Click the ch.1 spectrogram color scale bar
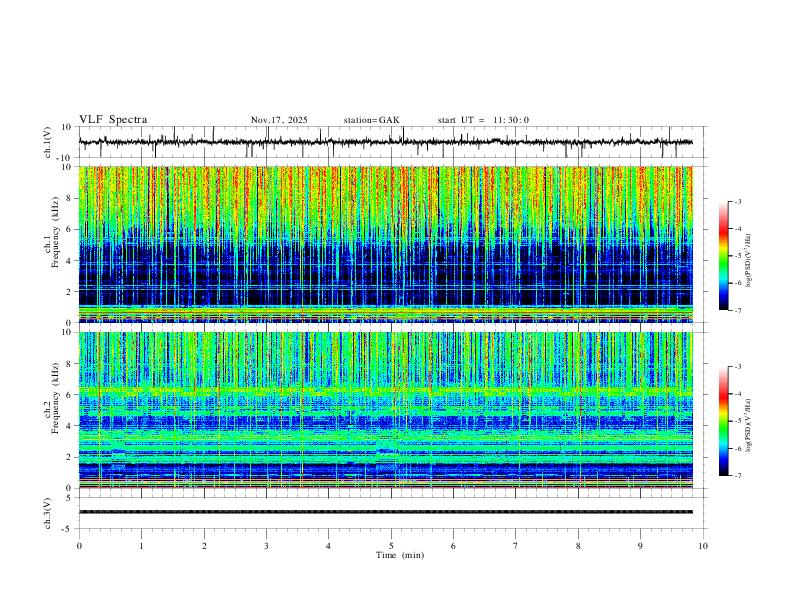The image size is (792, 612). [723, 256]
